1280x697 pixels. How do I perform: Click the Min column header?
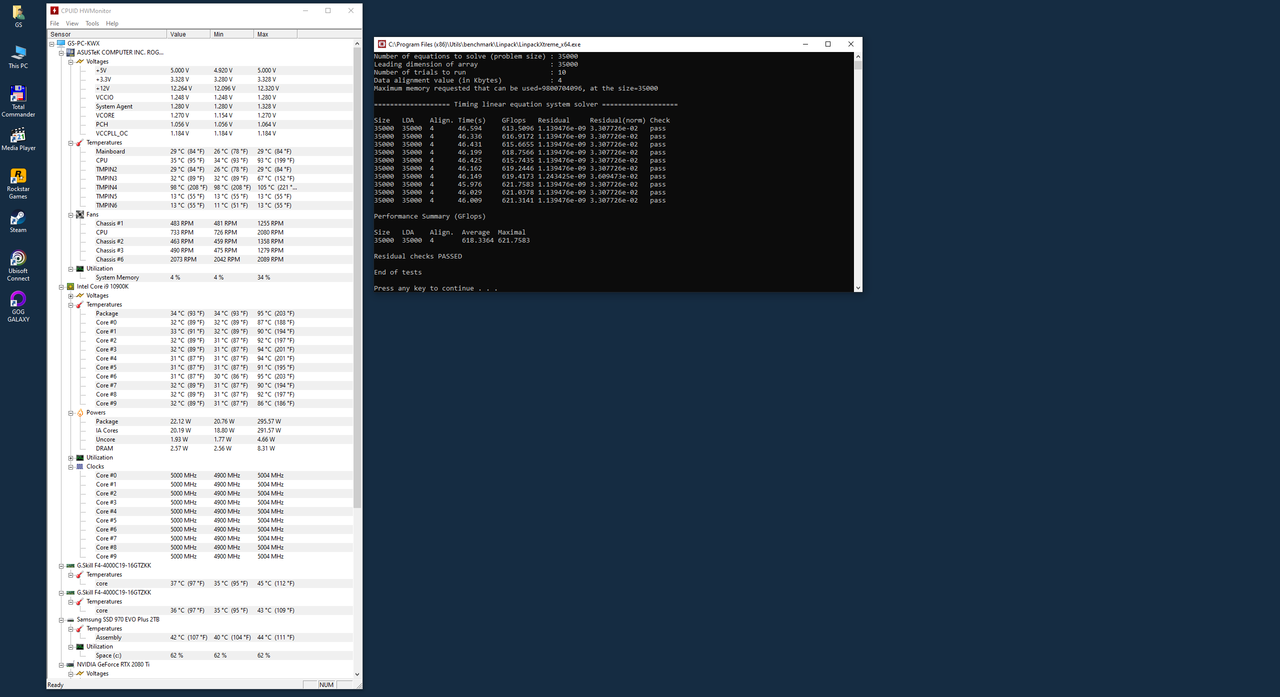pos(232,34)
